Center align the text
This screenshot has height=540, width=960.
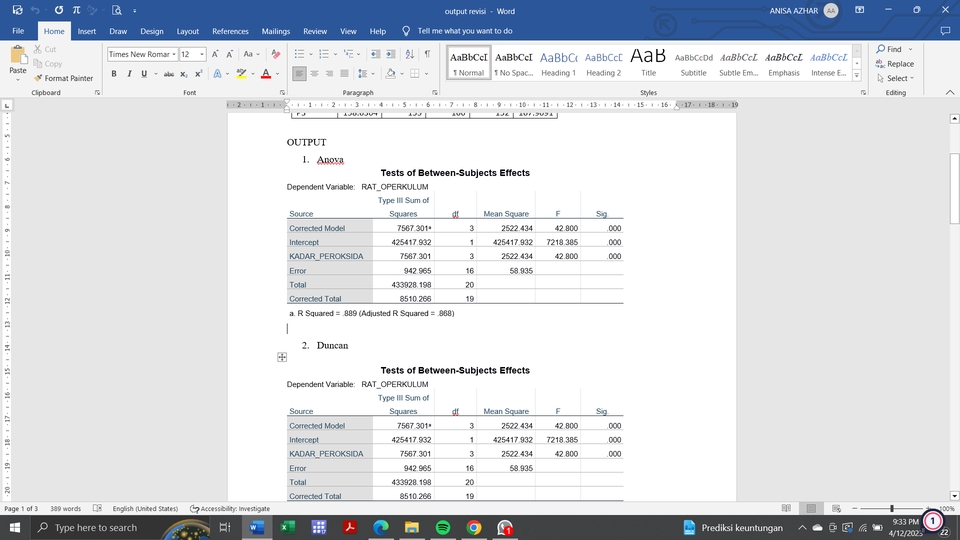point(314,73)
